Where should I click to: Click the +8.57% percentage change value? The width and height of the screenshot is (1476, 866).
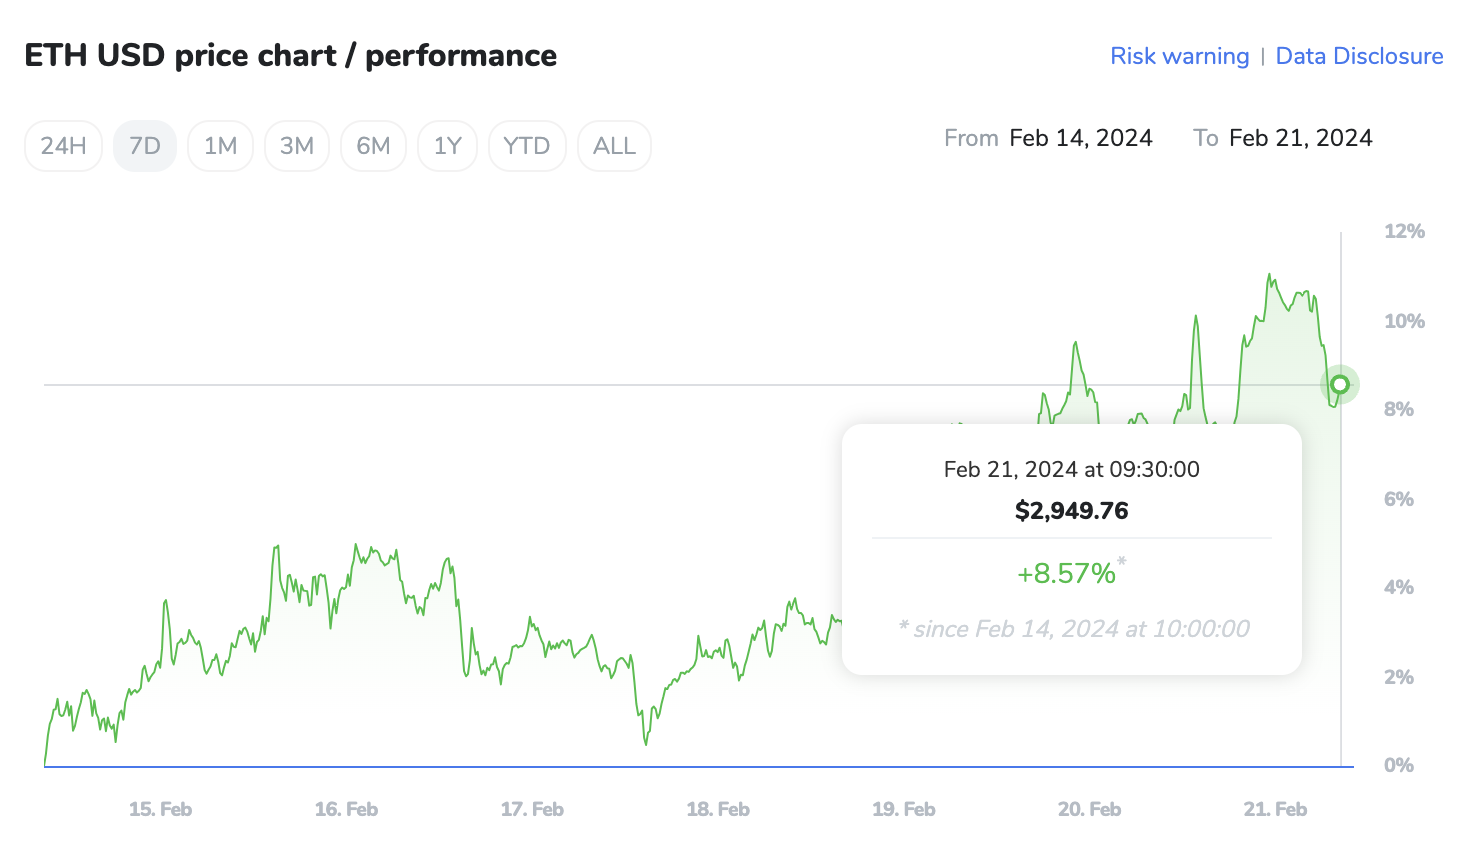click(1068, 573)
